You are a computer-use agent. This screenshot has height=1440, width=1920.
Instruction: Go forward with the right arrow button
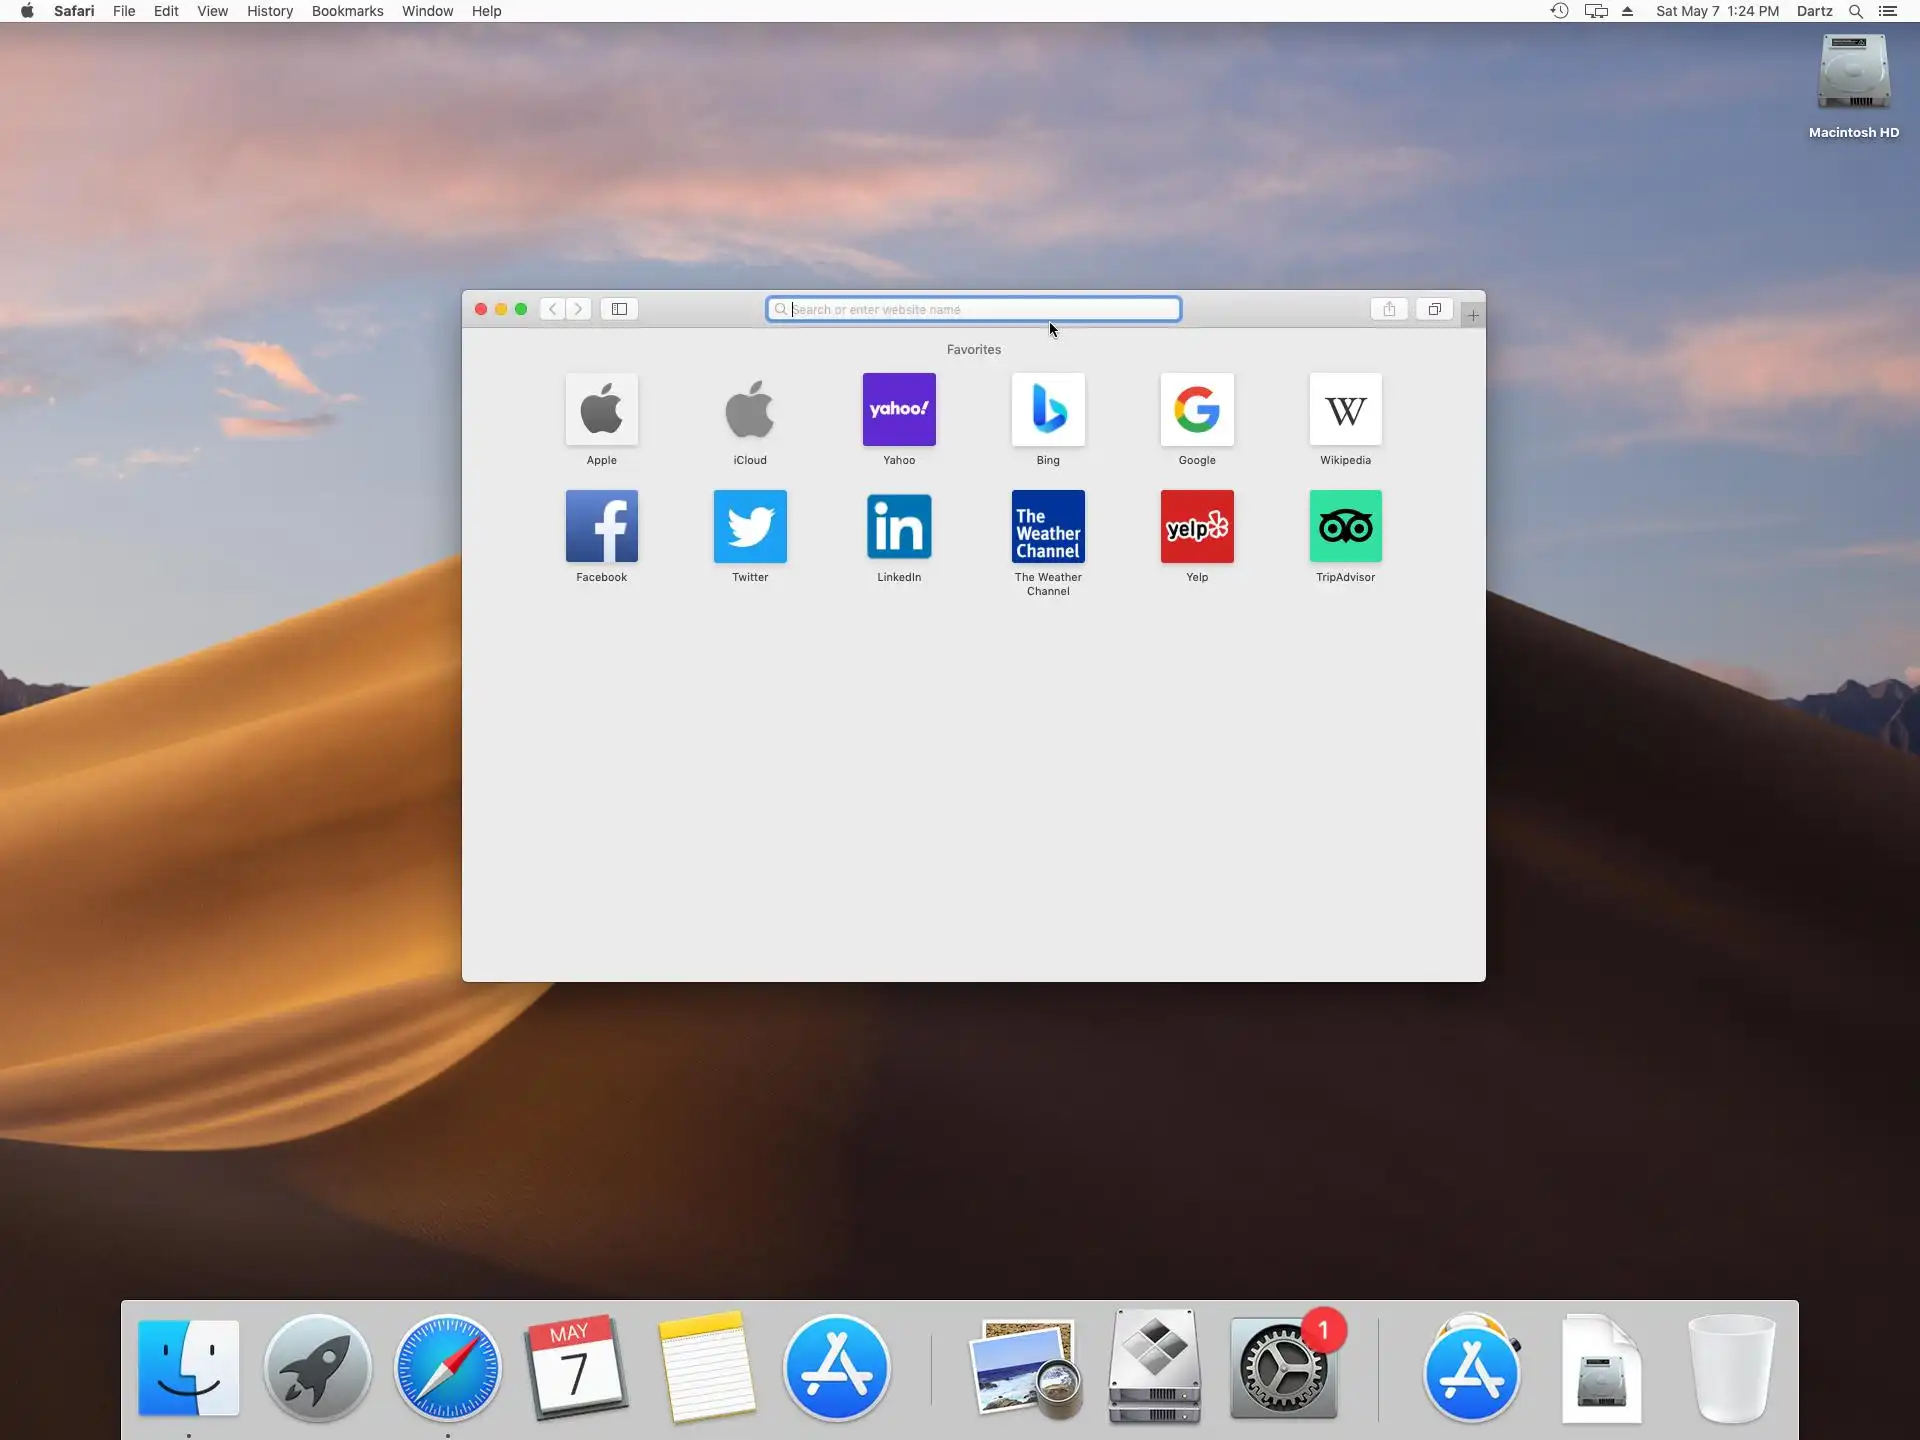point(578,309)
